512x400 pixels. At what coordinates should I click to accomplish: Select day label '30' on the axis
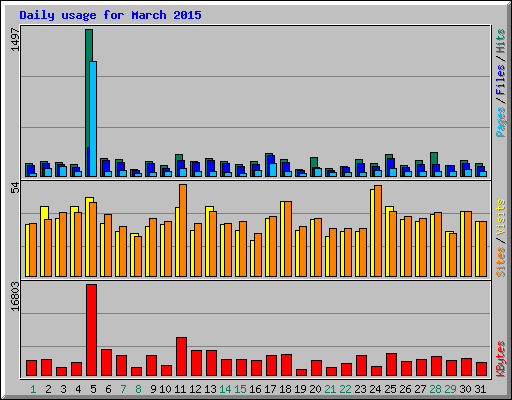coord(465,389)
